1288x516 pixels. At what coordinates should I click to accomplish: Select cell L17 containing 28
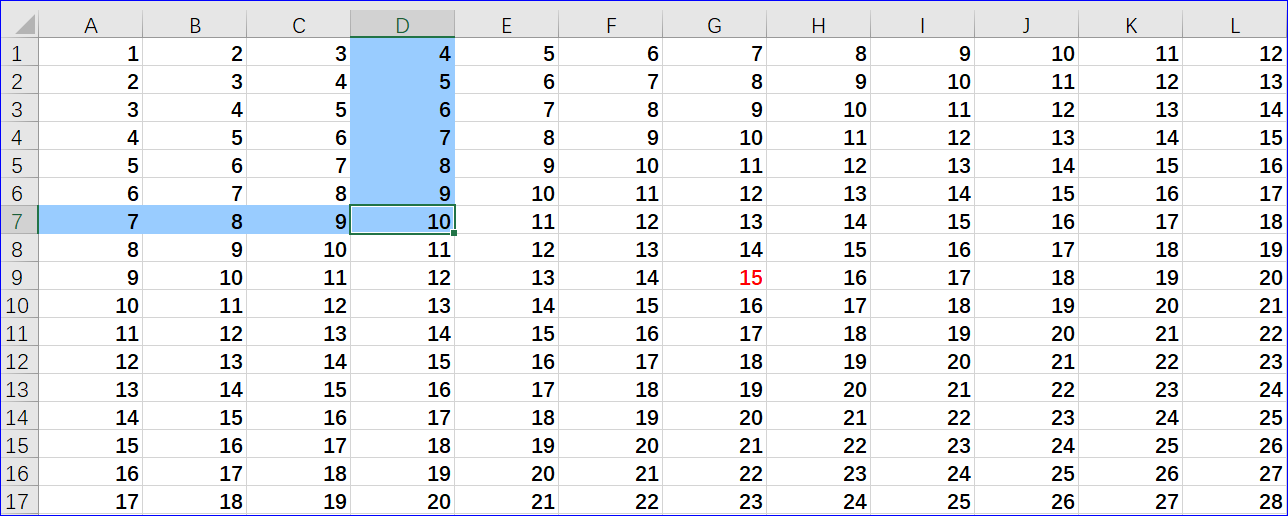pos(1235,500)
